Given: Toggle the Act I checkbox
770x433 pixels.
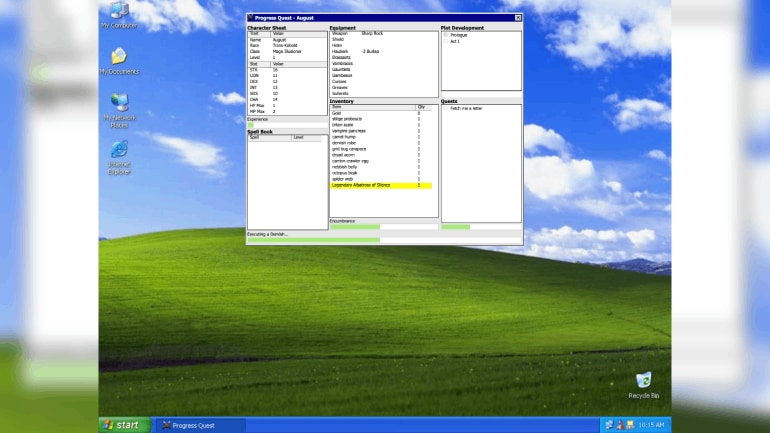Looking at the screenshot, I should point(446,41).
